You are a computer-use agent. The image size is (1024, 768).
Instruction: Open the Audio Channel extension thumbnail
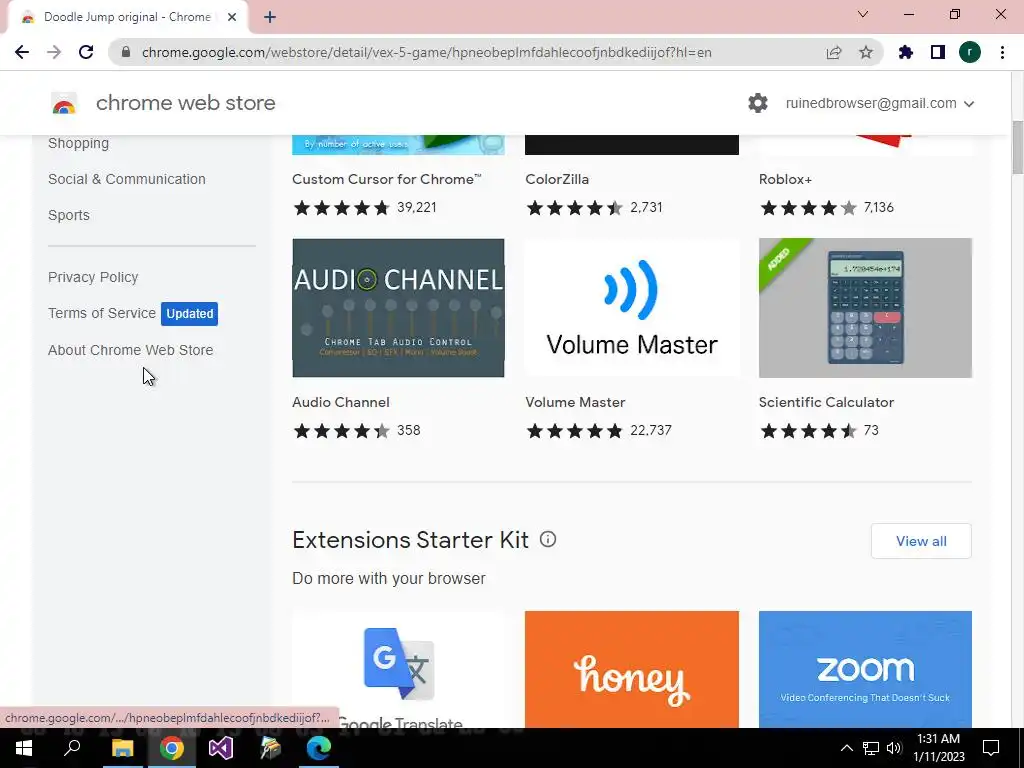(398, 308)
